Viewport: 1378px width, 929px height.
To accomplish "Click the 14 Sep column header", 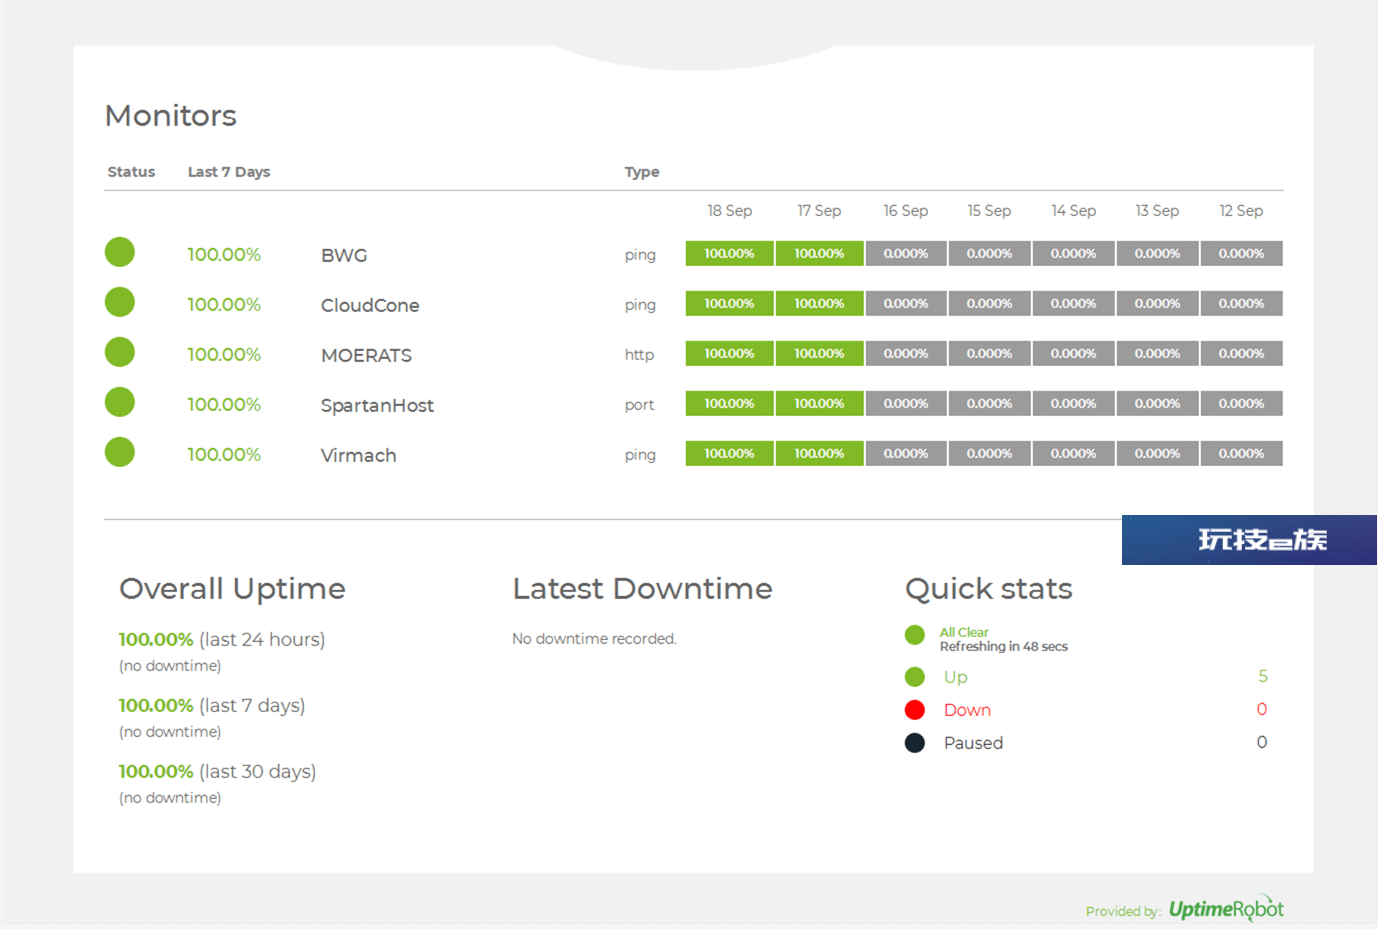I will click(x=1073, y=211).
